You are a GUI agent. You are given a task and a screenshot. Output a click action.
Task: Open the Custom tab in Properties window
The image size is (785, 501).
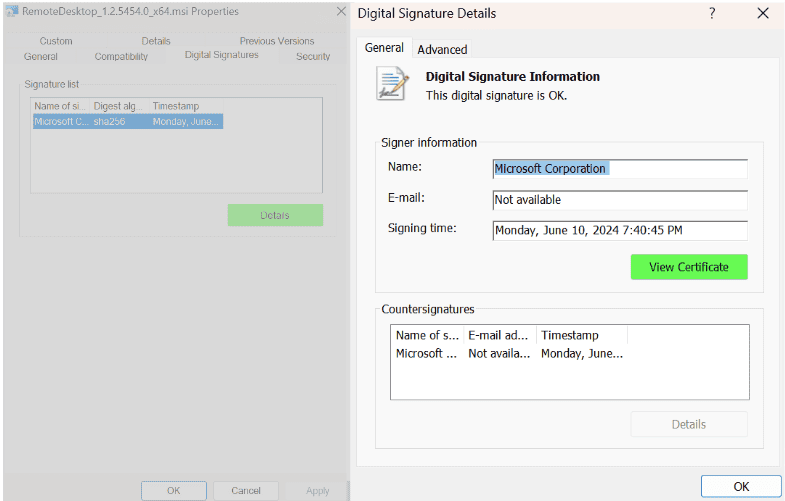click(56, 41)
